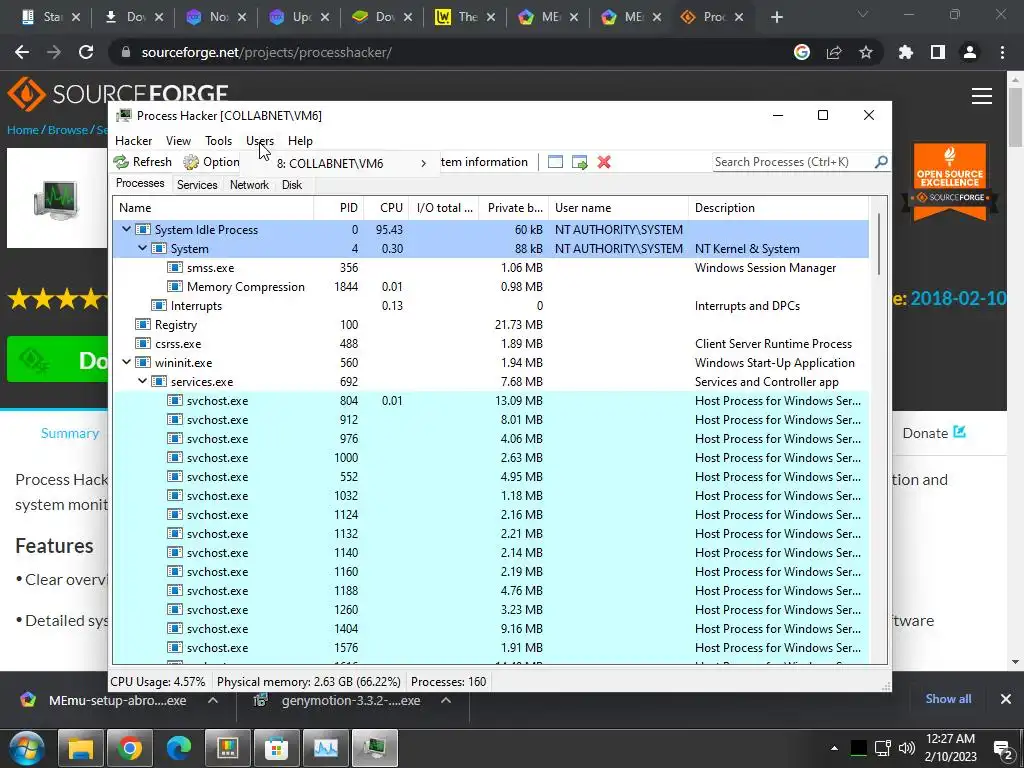Open Chrome's three-dot menu

[x=1002, y=52]
